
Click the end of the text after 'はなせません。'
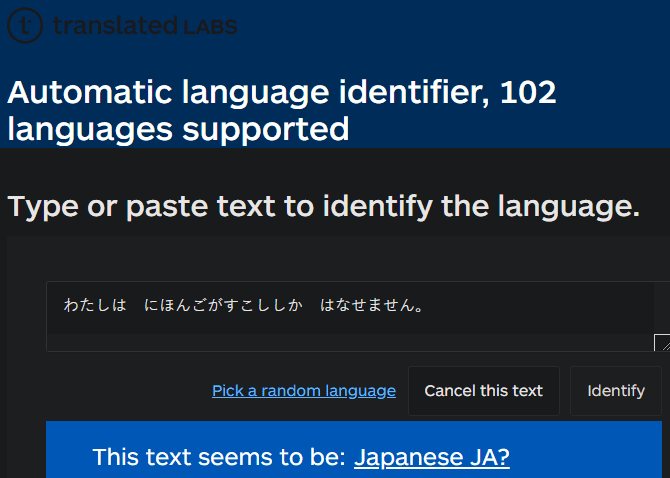[x=430, y=305]
